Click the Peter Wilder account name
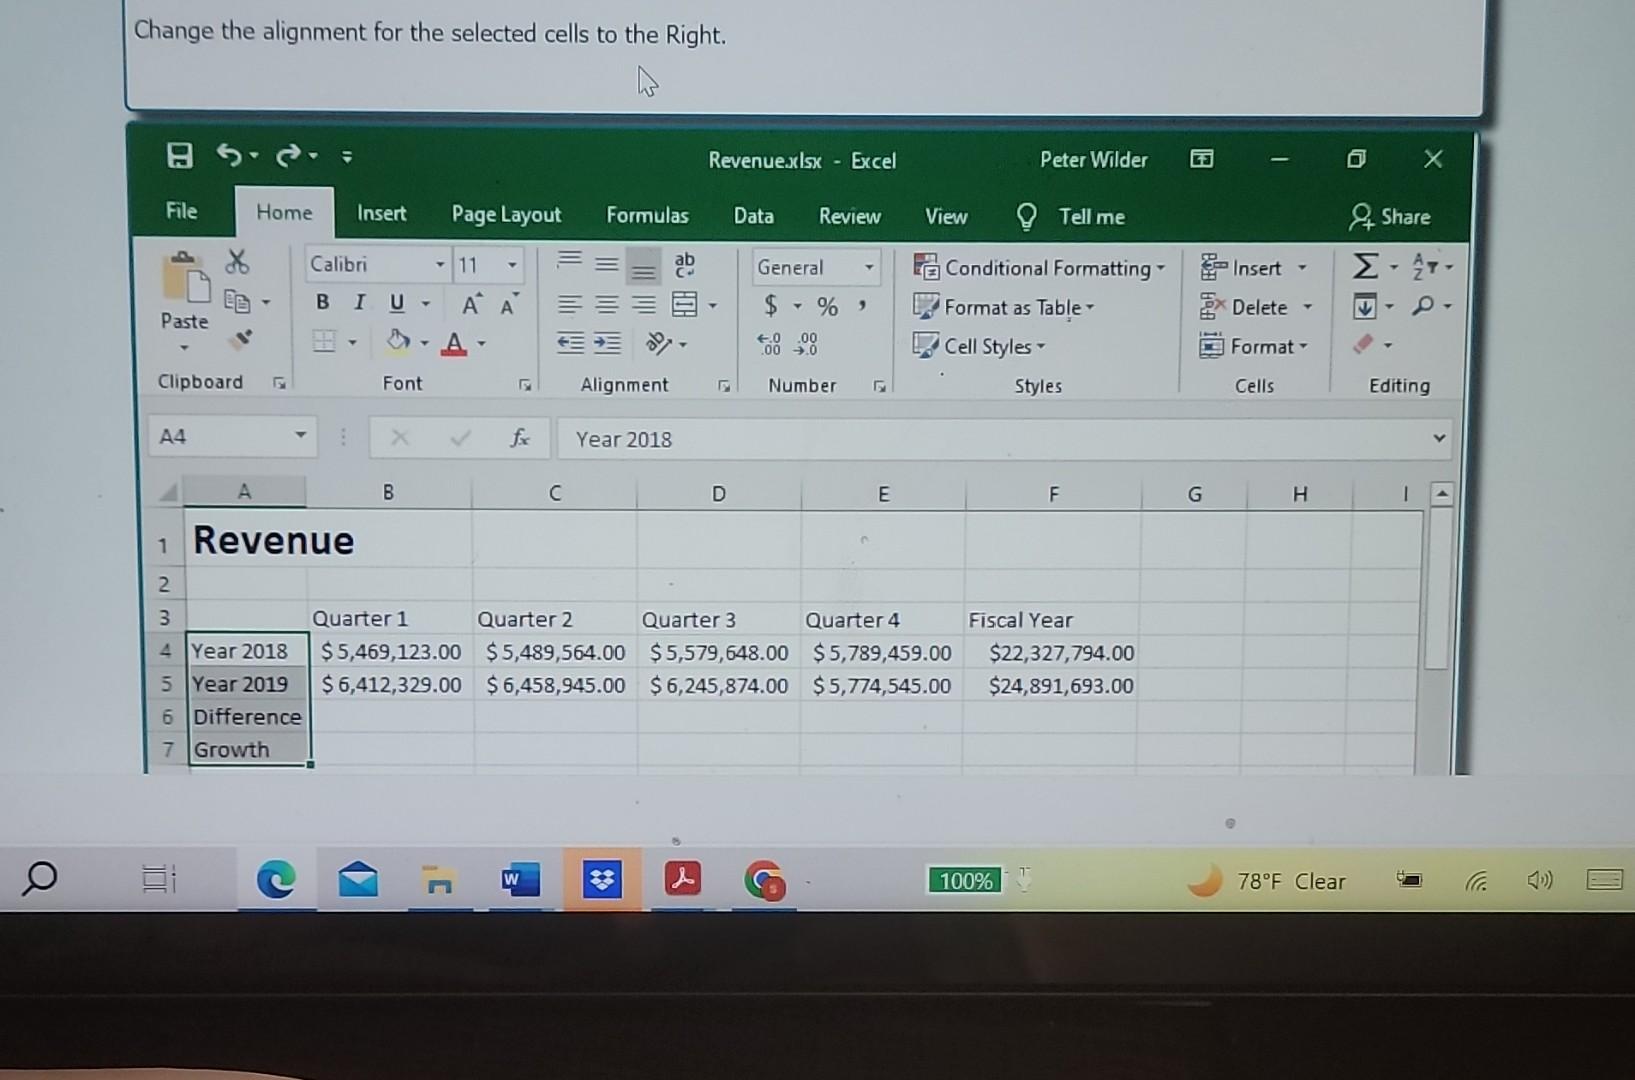The height and width of the screenshot is (1080, 1635). point(1093,160)
